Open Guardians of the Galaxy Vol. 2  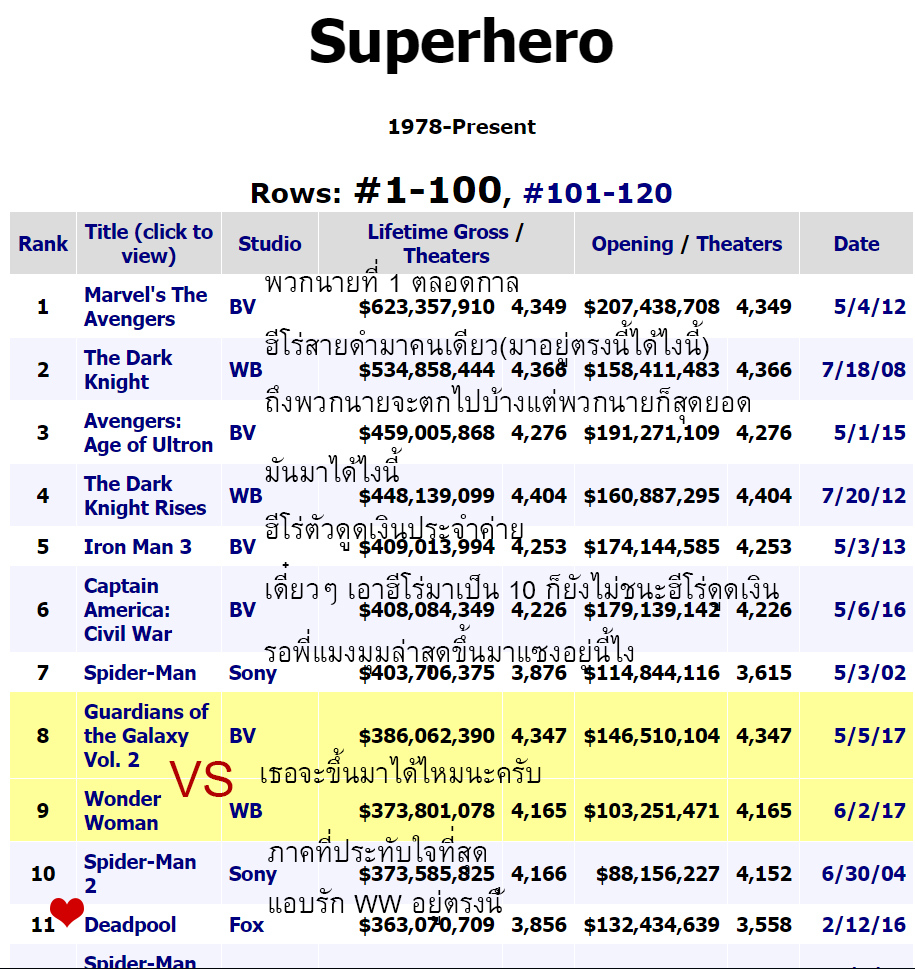(146, 736)
